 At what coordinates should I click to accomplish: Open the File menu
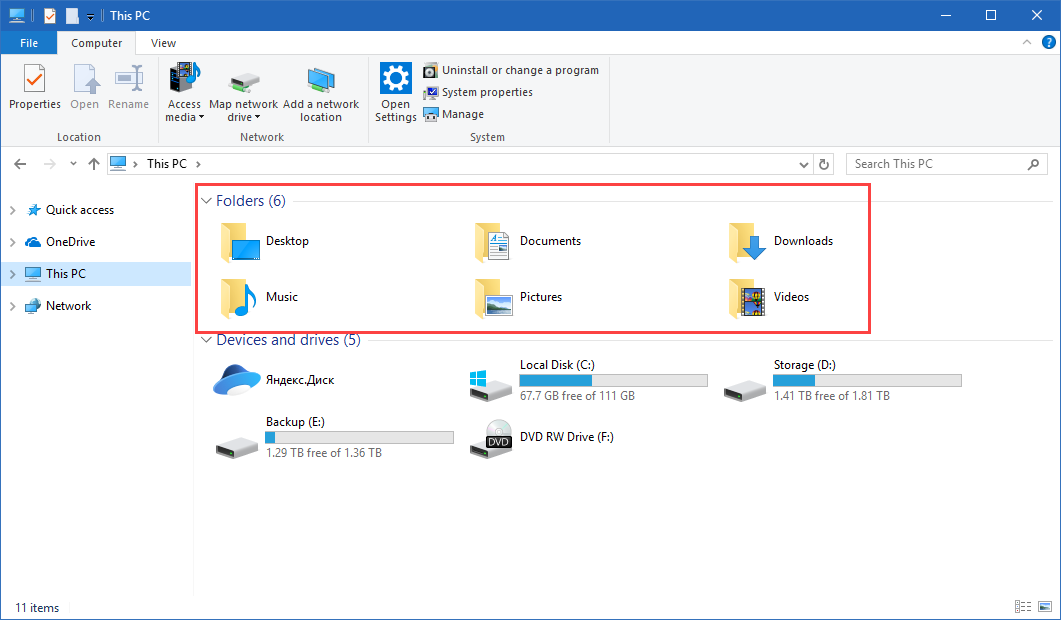[28, 43]
